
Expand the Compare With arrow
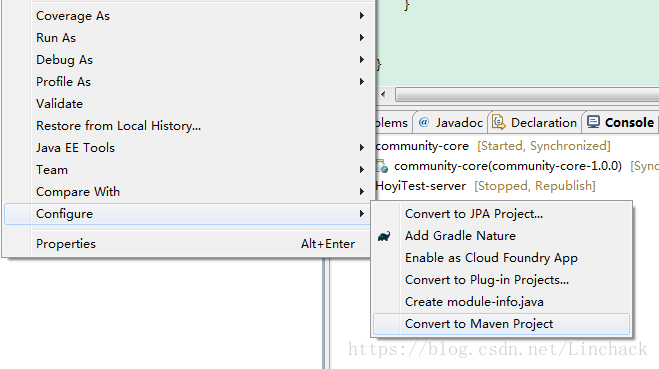(x=361, y=192)
